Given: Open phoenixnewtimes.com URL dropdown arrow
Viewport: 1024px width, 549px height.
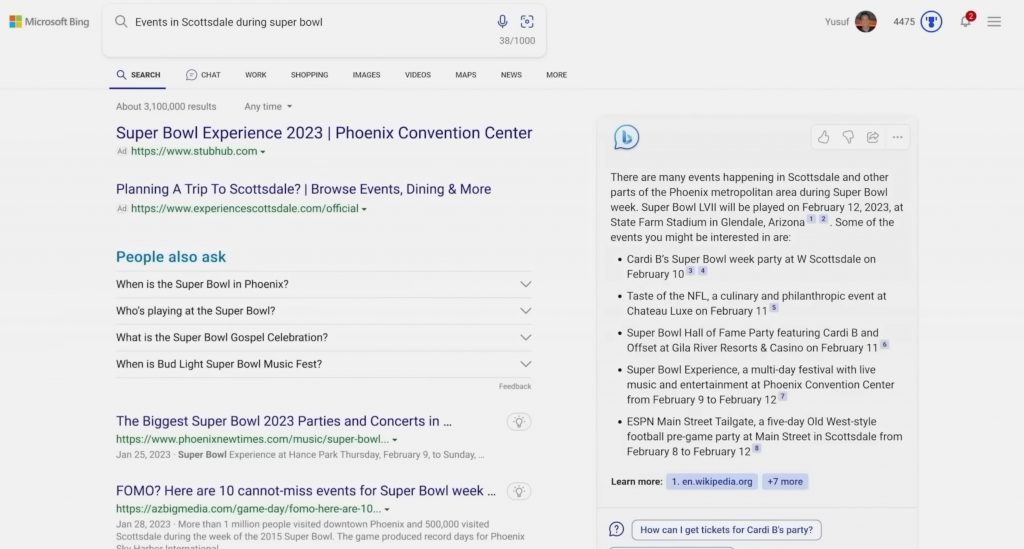Looking at the screenshot, I should pyautogui.click(x=394, y=440).
